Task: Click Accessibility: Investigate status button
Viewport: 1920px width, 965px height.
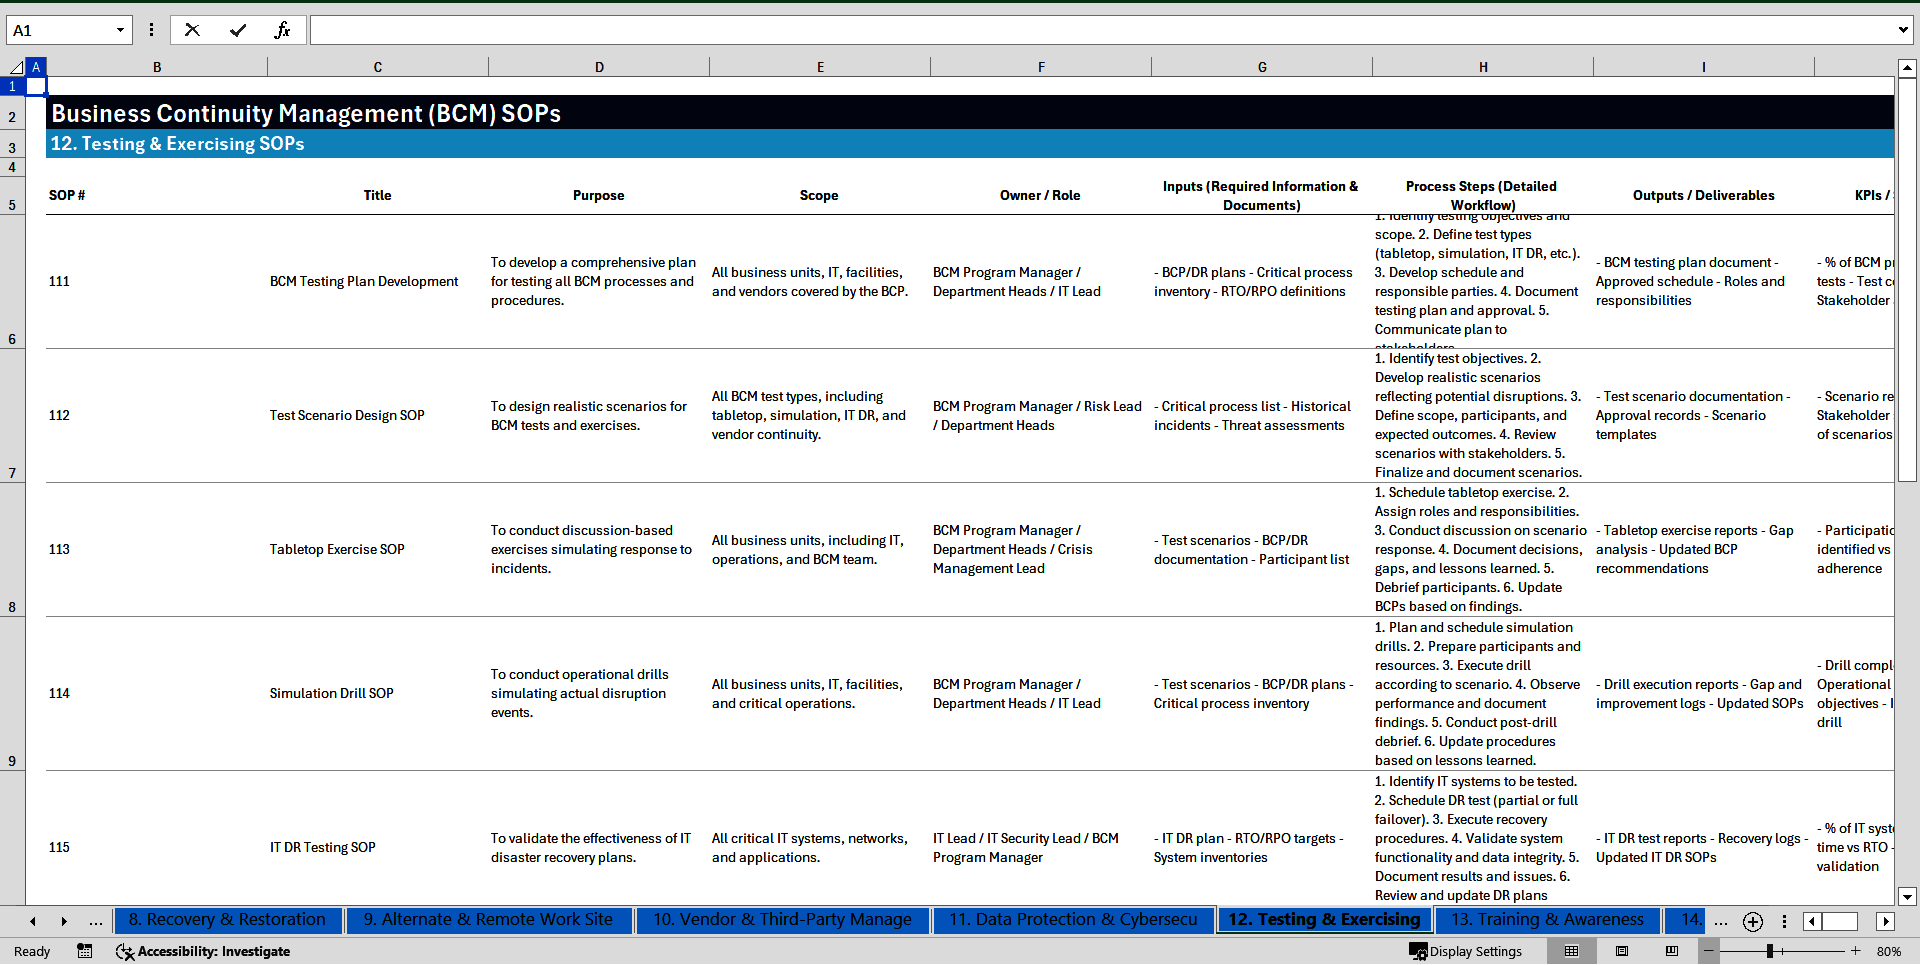Action: coord(203,951)
